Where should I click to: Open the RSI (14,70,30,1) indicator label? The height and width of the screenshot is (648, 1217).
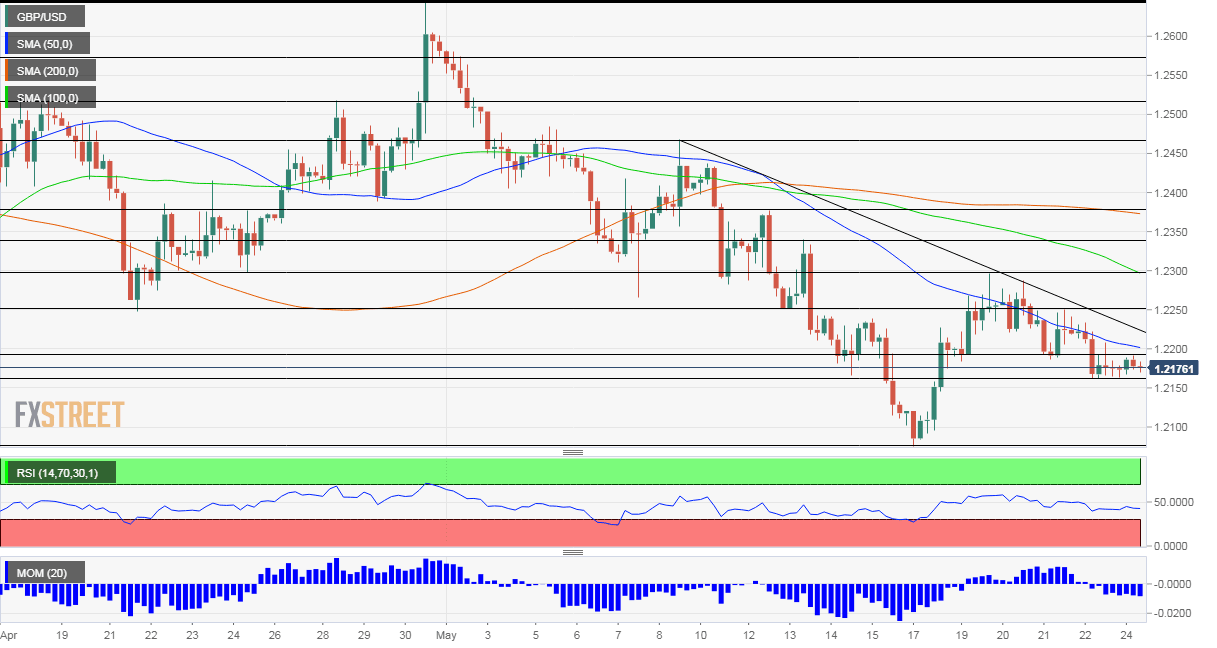pyautogui.click(x=60, y=472)
